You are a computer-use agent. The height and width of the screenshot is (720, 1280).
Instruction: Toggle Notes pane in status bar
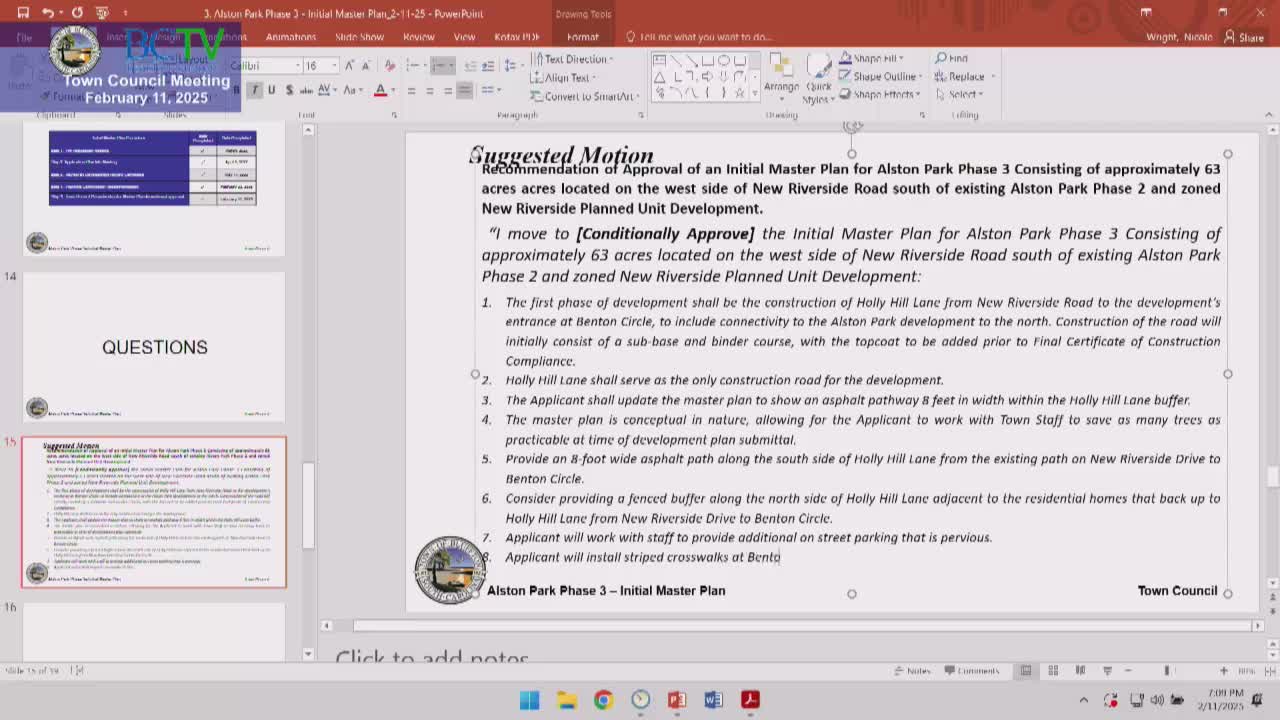pos(912,671)
